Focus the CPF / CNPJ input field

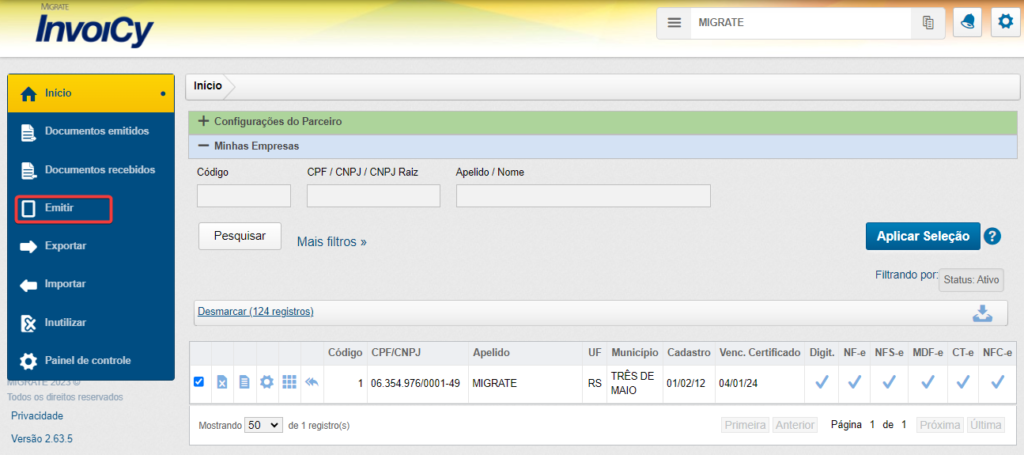373,195
